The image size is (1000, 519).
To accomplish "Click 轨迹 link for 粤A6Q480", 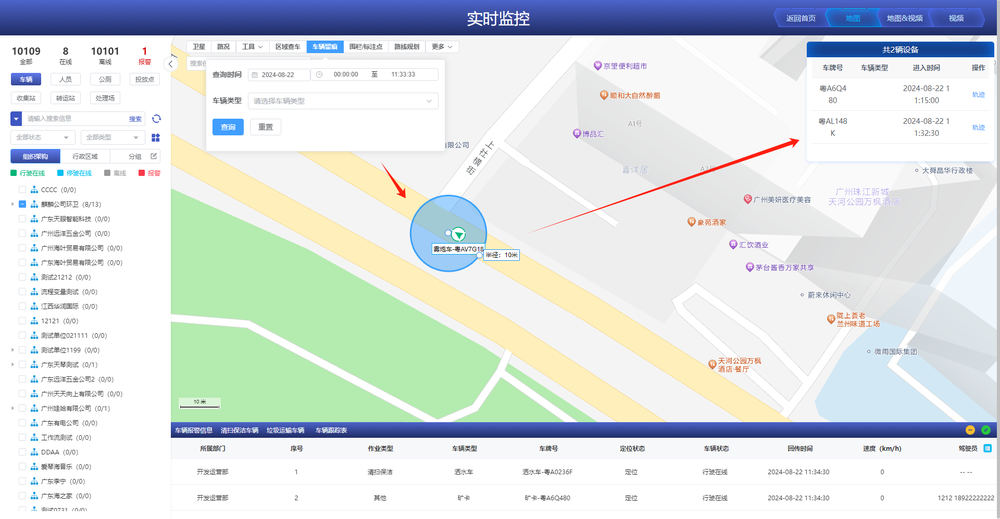I will tap(978, 94).
